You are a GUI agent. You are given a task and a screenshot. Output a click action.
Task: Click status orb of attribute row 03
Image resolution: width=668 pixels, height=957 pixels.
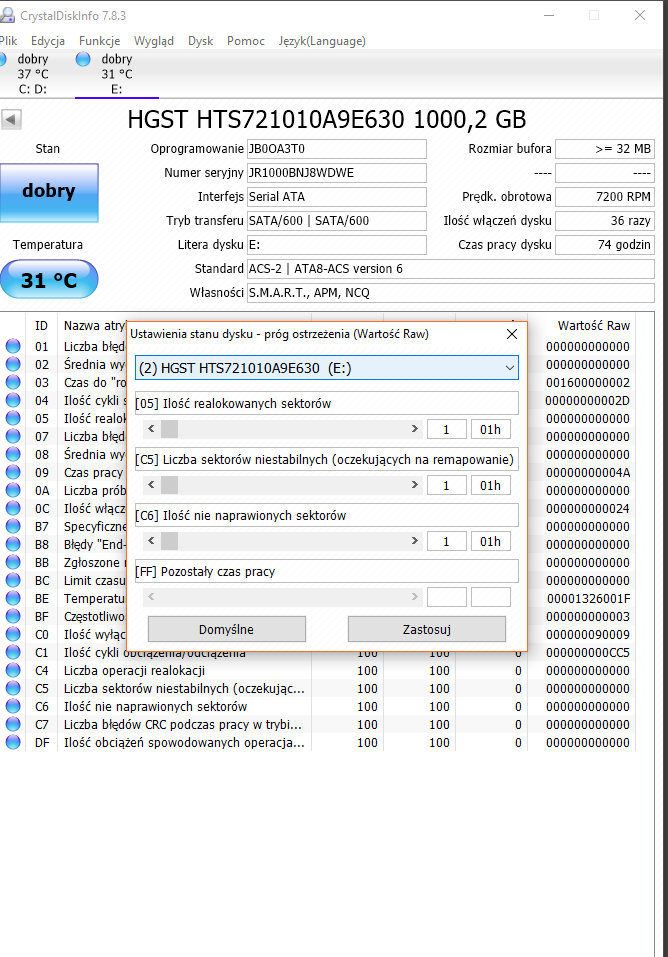pyautogui.click(x=13, y=383)
